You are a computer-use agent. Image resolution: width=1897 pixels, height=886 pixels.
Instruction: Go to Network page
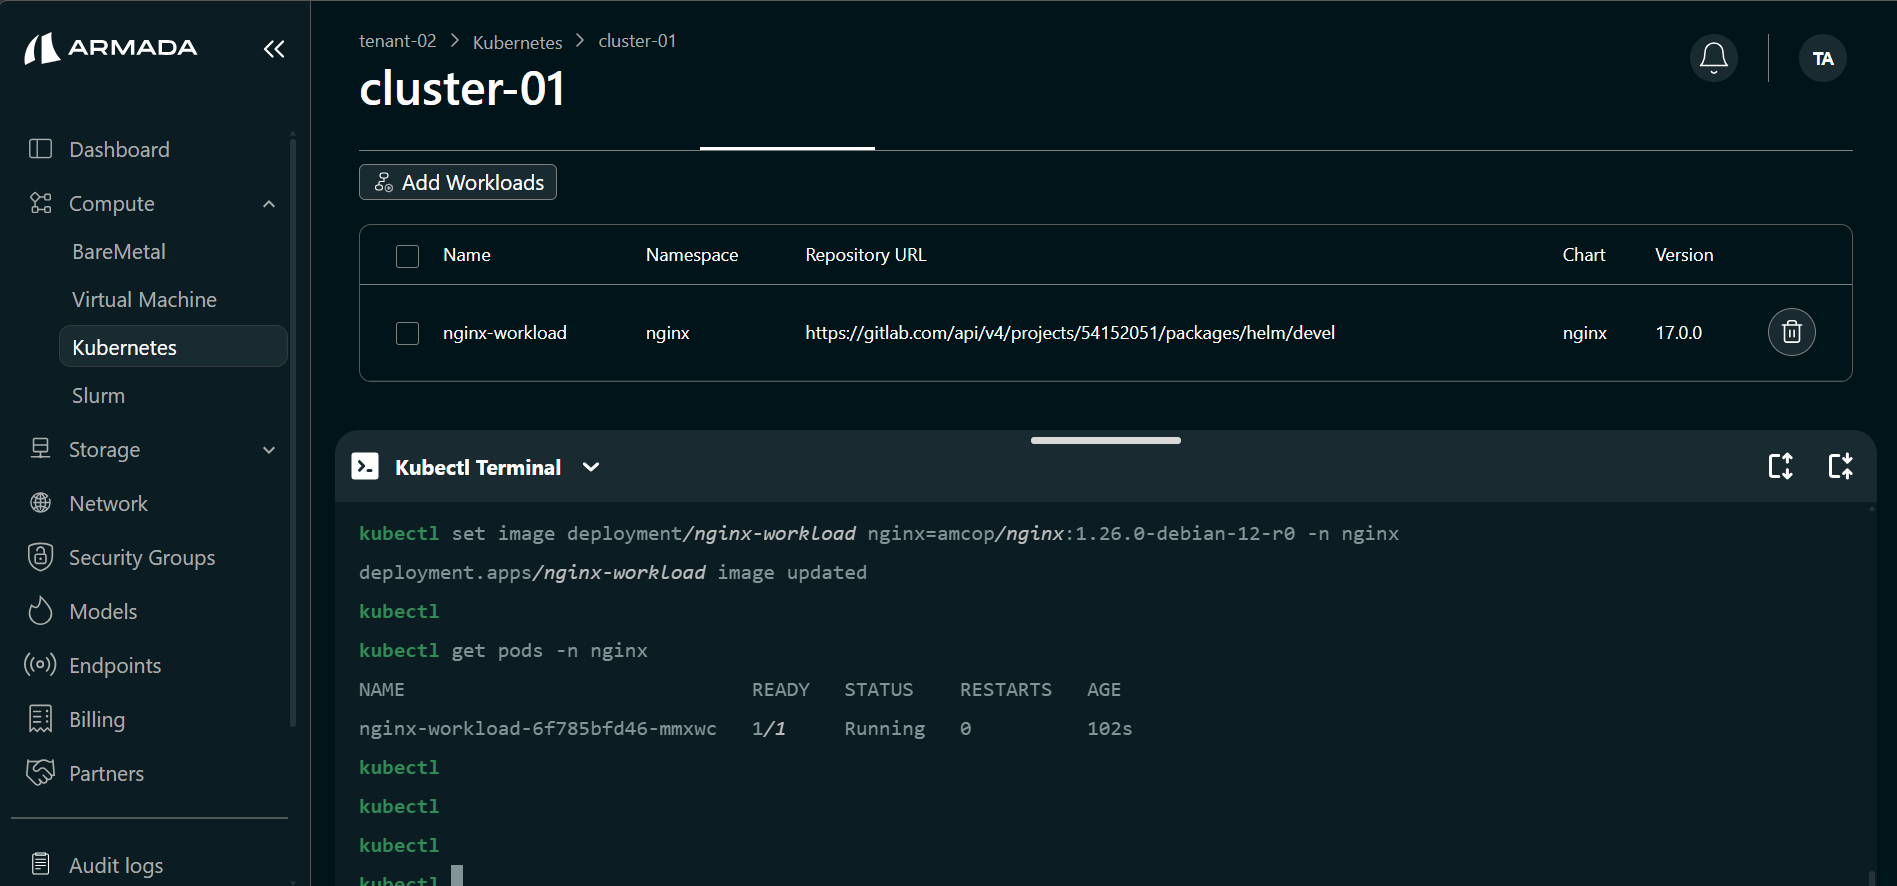pos(108,504)
